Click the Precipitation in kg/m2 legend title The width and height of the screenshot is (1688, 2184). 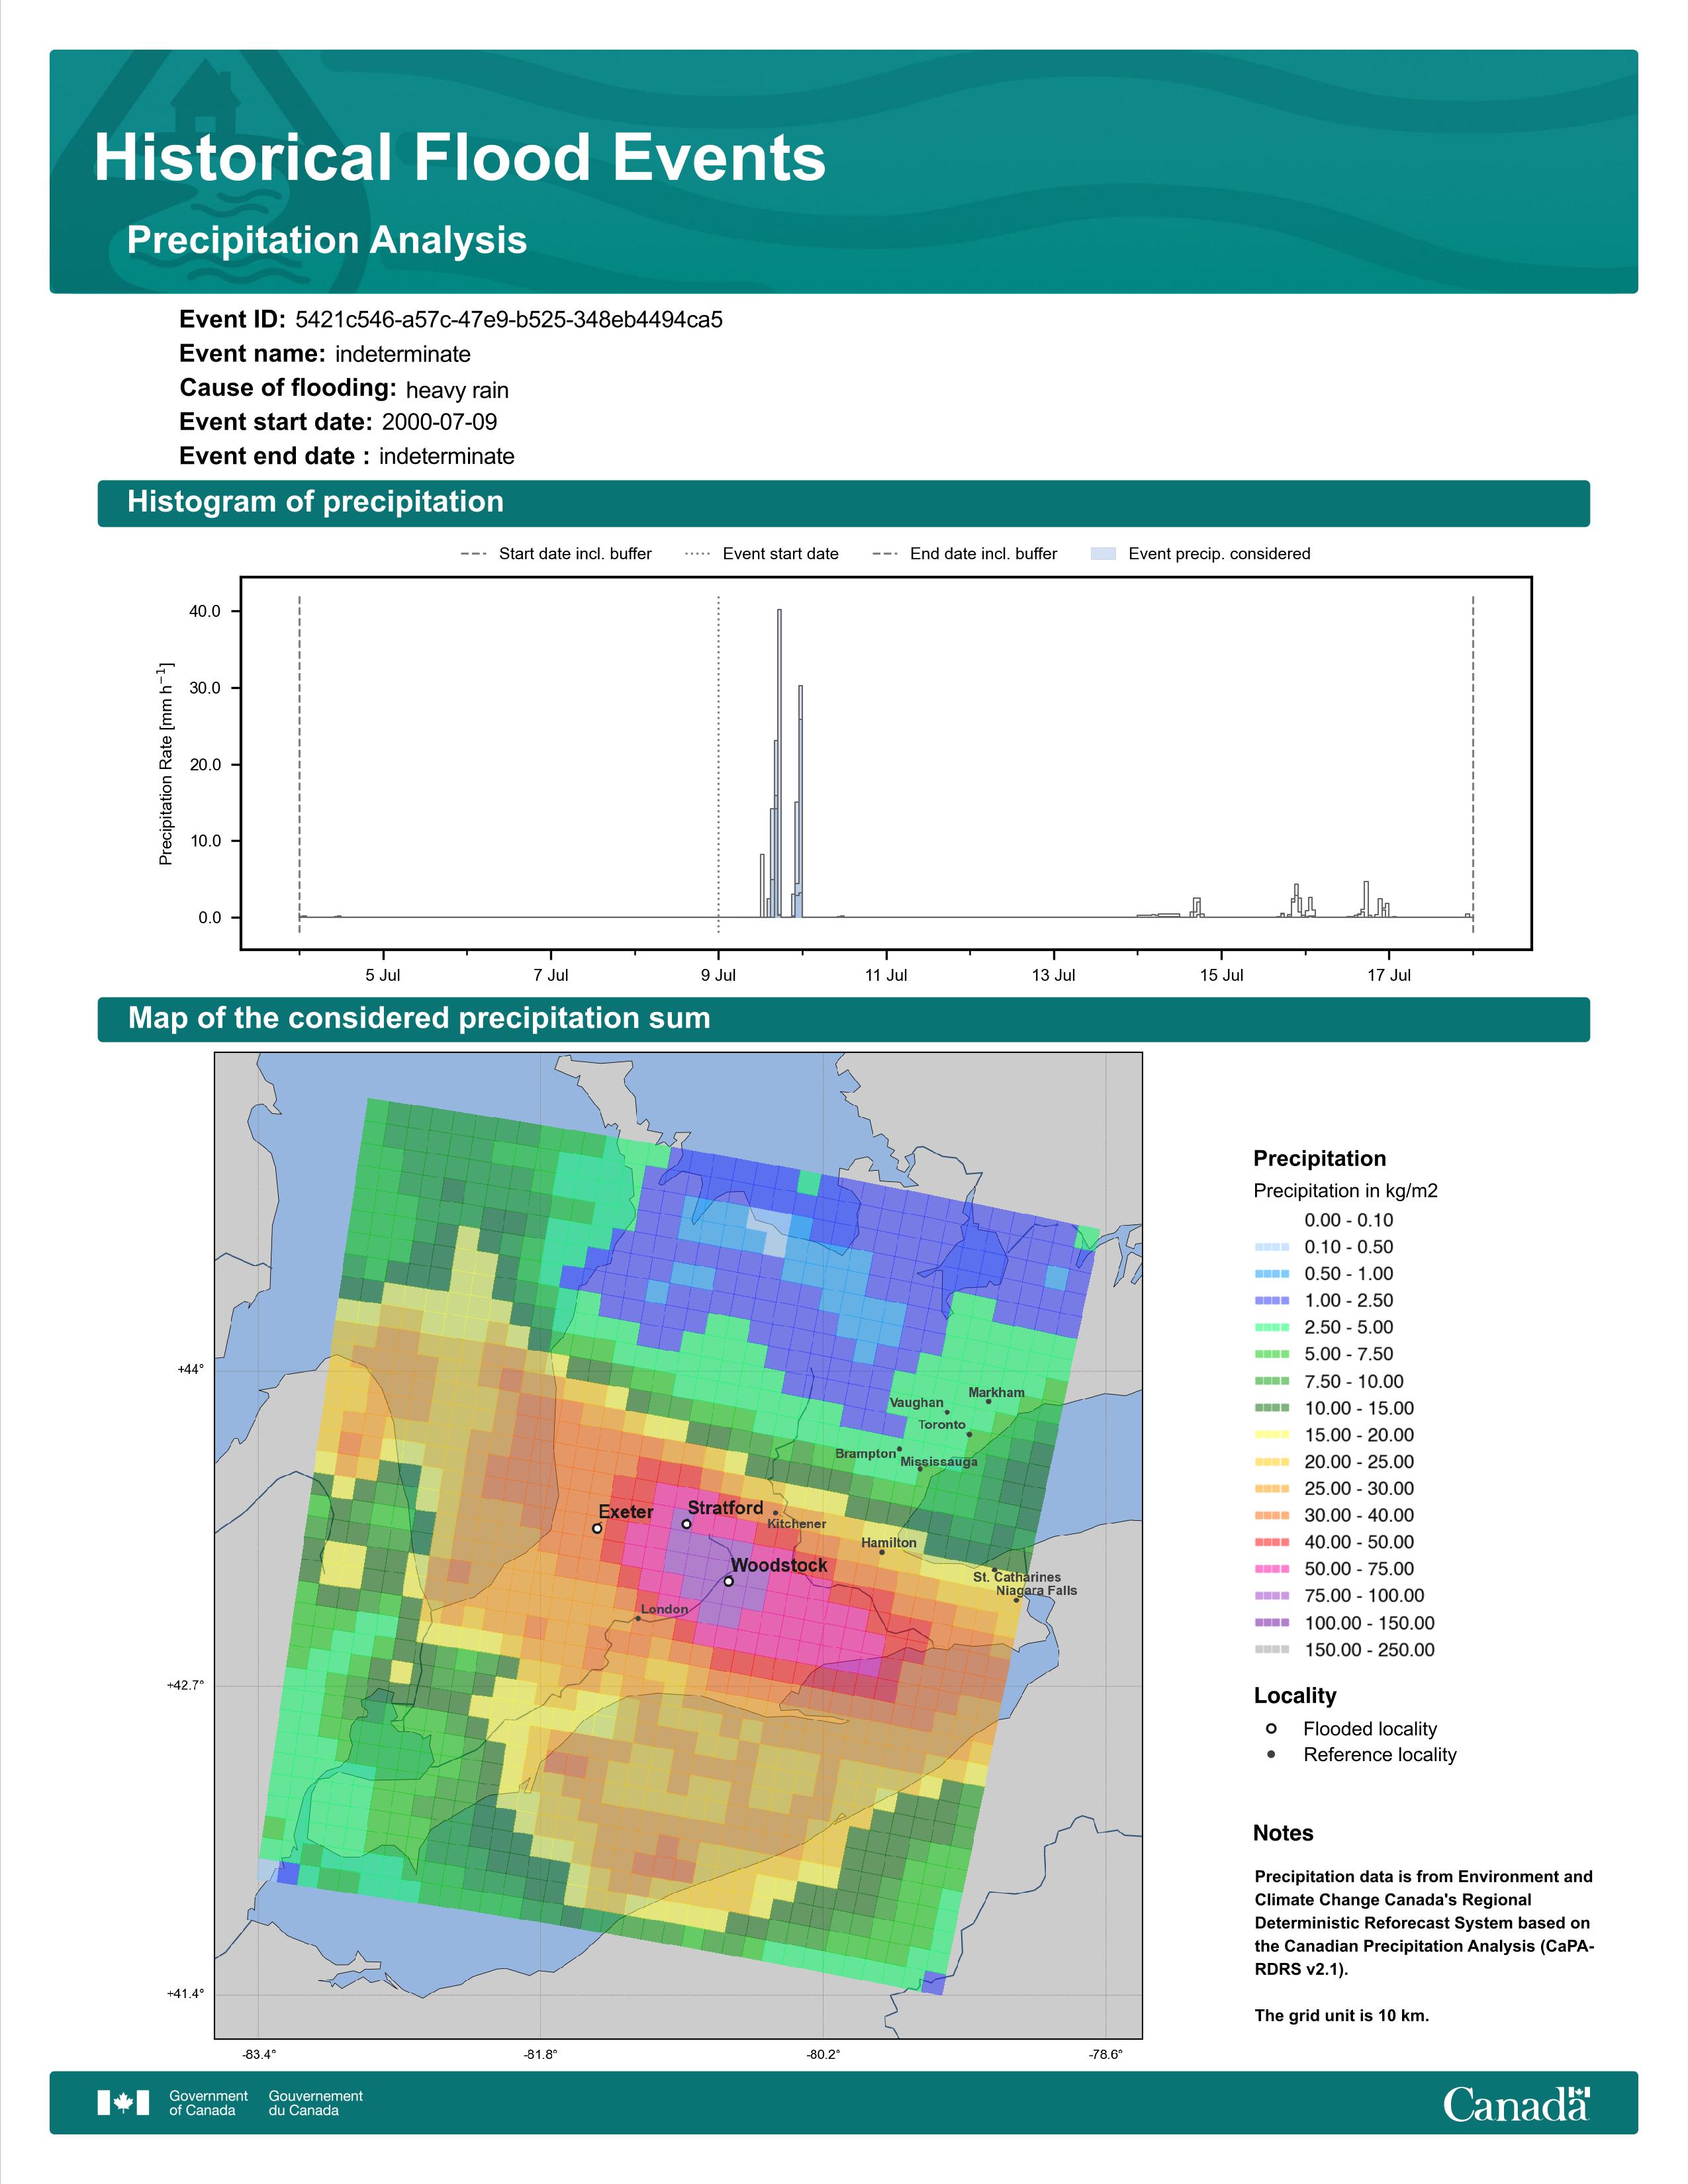pyautogui.click(x=1346, y=1191)
